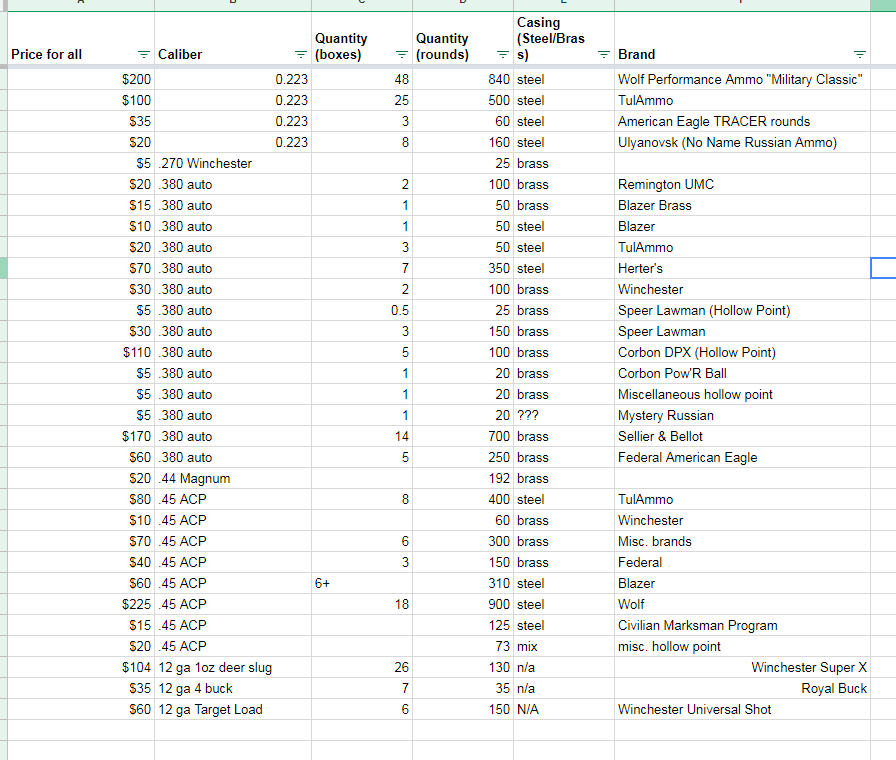This screenshot has width=896, height=760.
Task: Select the $170 price cell
Action: pyautogui.click(x=81, y=437)
